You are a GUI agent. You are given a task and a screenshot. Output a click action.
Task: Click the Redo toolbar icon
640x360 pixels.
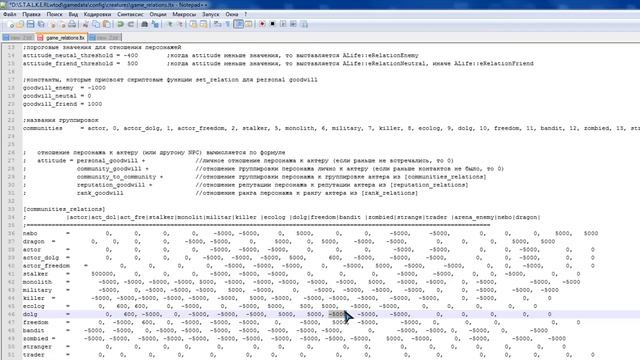tap(131, 24)
